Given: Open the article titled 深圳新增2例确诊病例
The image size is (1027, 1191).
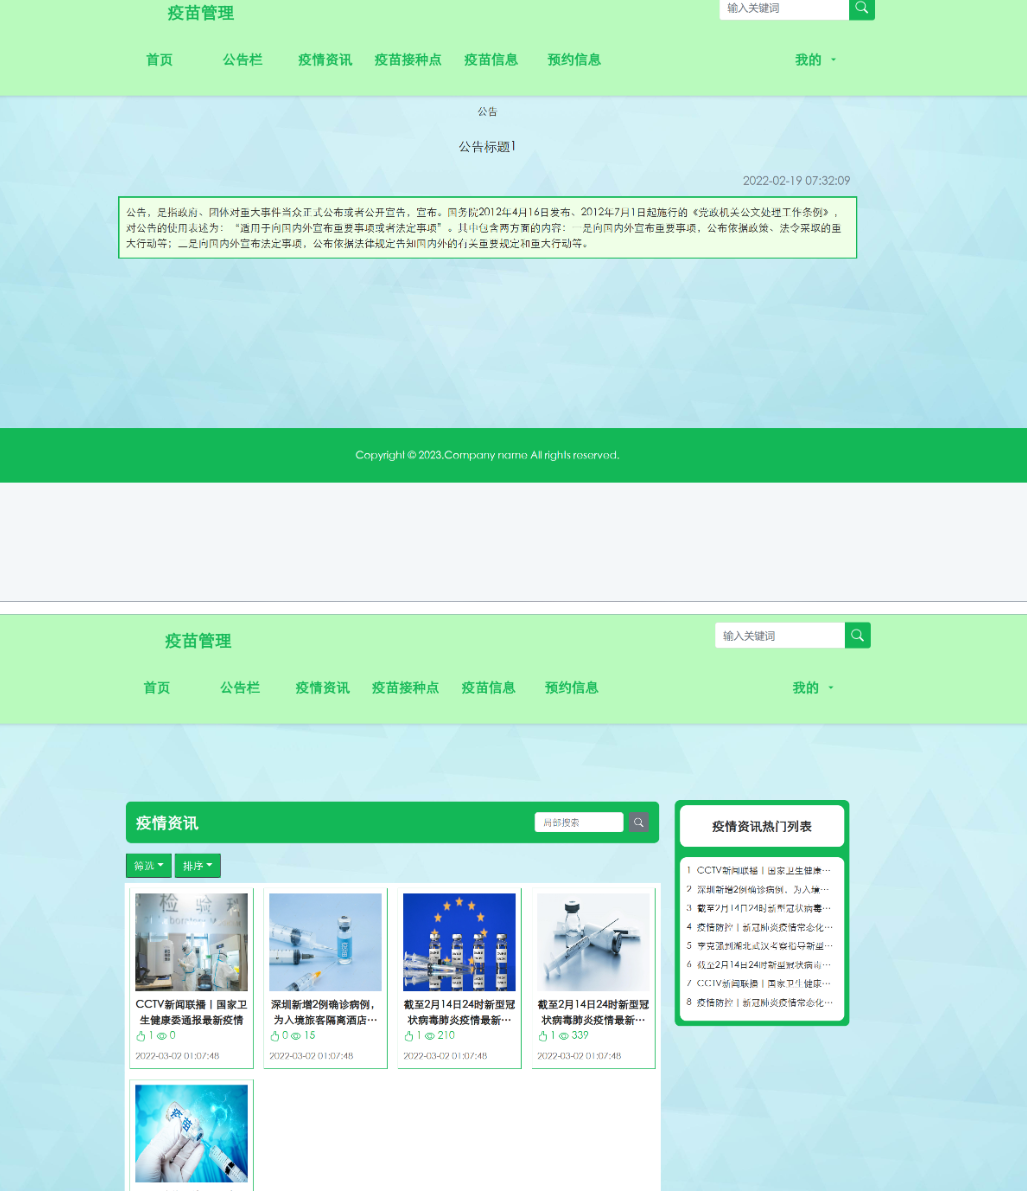Looking at the screenshot, I should click(x=325, y=1012).
